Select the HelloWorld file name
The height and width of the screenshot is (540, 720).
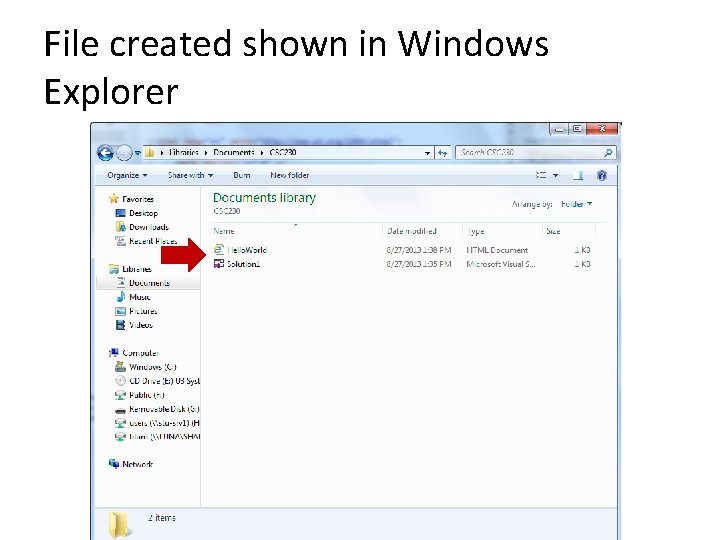point(247,250)
